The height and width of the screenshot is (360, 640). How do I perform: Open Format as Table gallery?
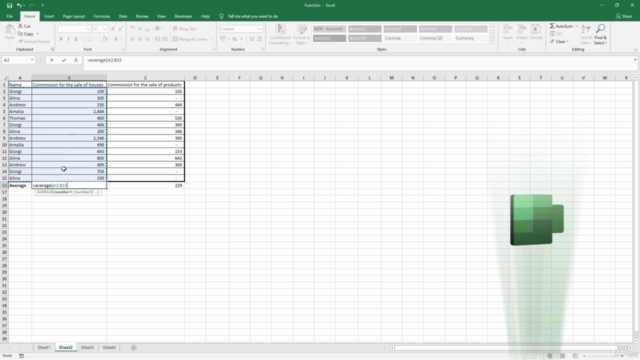(301, 34)
